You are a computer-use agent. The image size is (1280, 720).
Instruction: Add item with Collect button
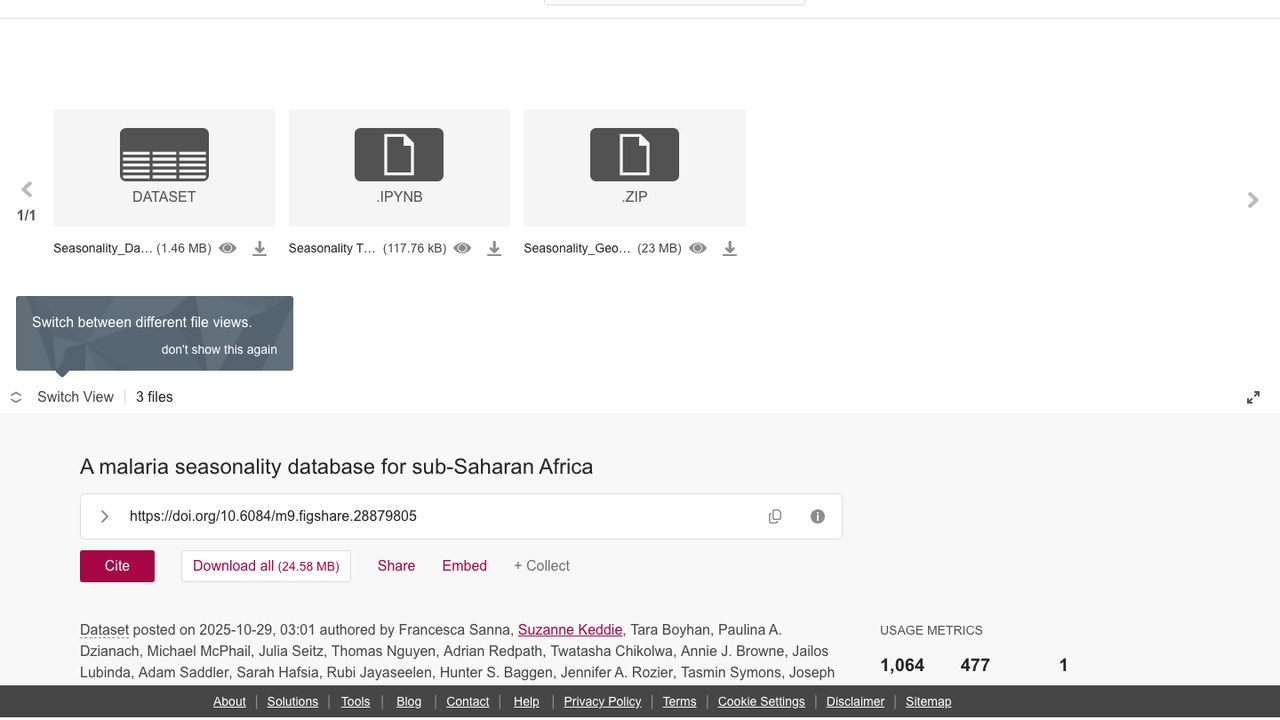[542, 566]
